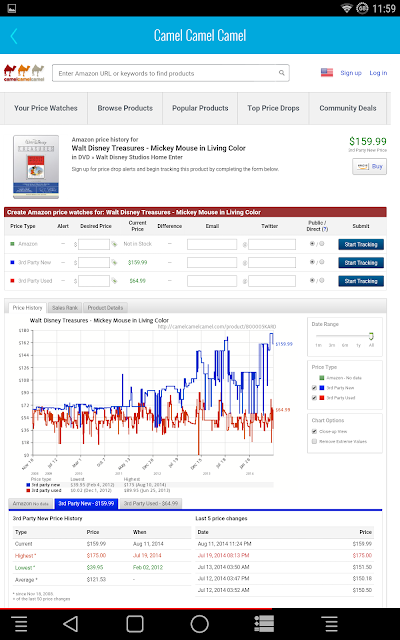Tap the image notification icon in the status bar

point(12,8)
